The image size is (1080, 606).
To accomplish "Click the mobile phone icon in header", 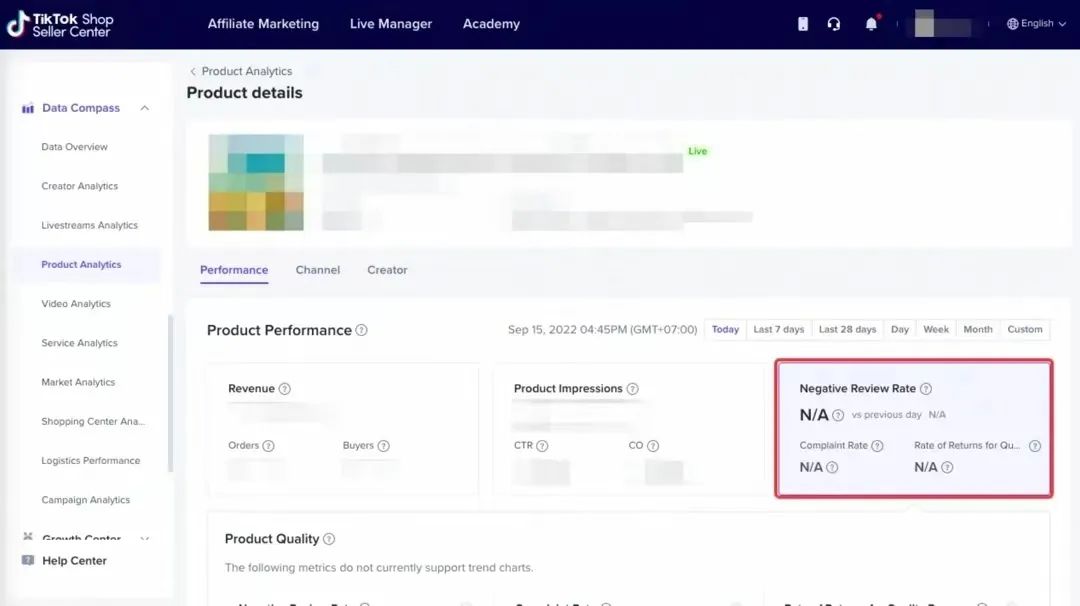I will pos(803,24).
